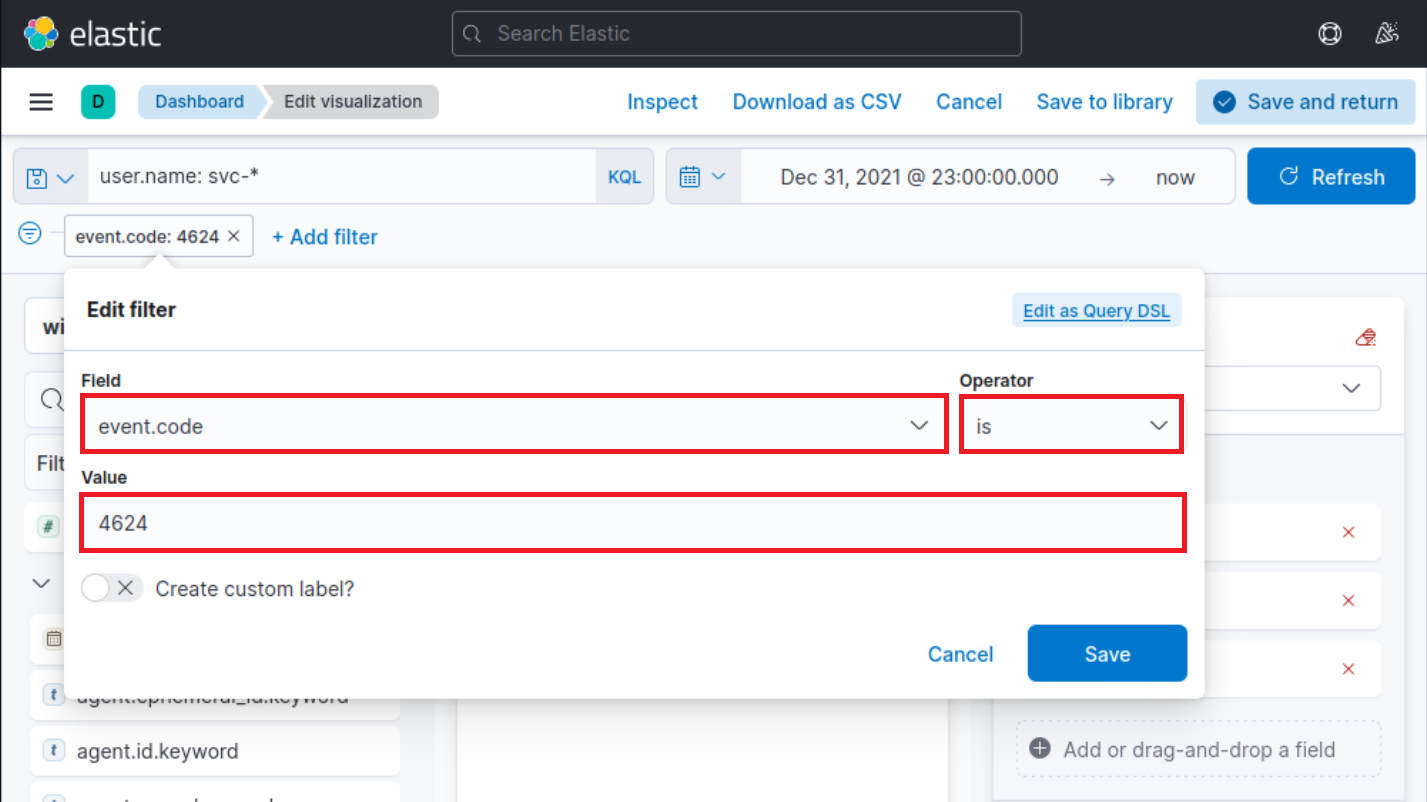Viewport: 1427px width, 802px height.
Task: Open the main navigation hamburger menu
Action: 40,101
